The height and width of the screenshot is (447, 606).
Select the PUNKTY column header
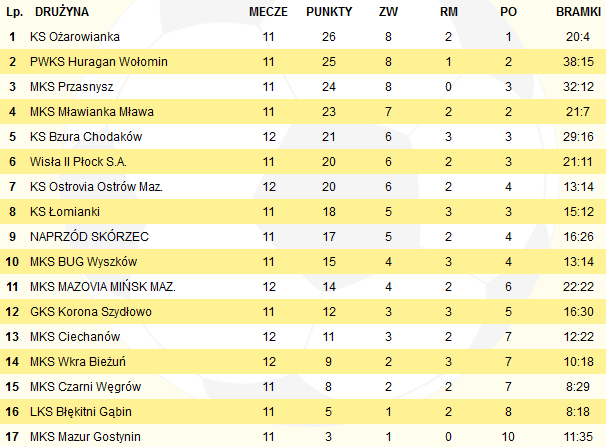(329, 12)
